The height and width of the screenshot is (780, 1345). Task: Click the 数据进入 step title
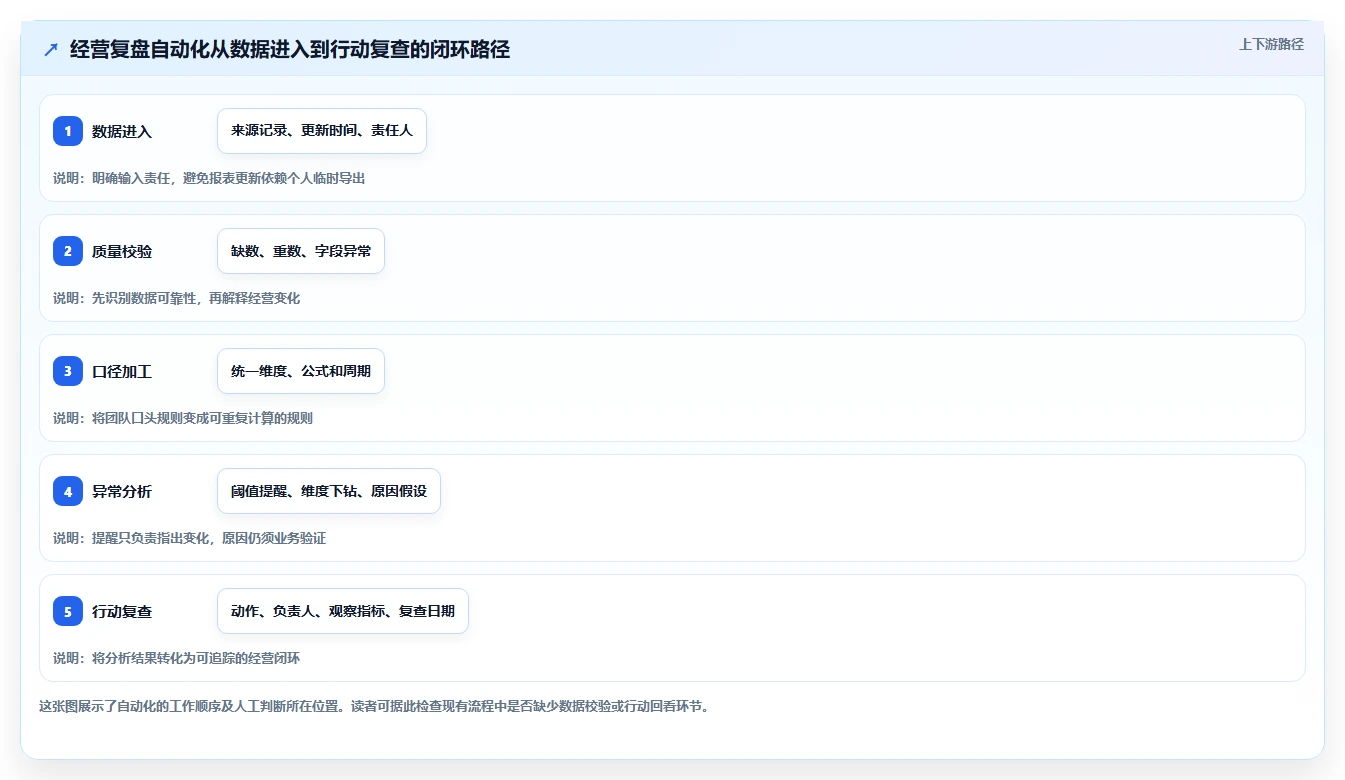coord(122,132)
